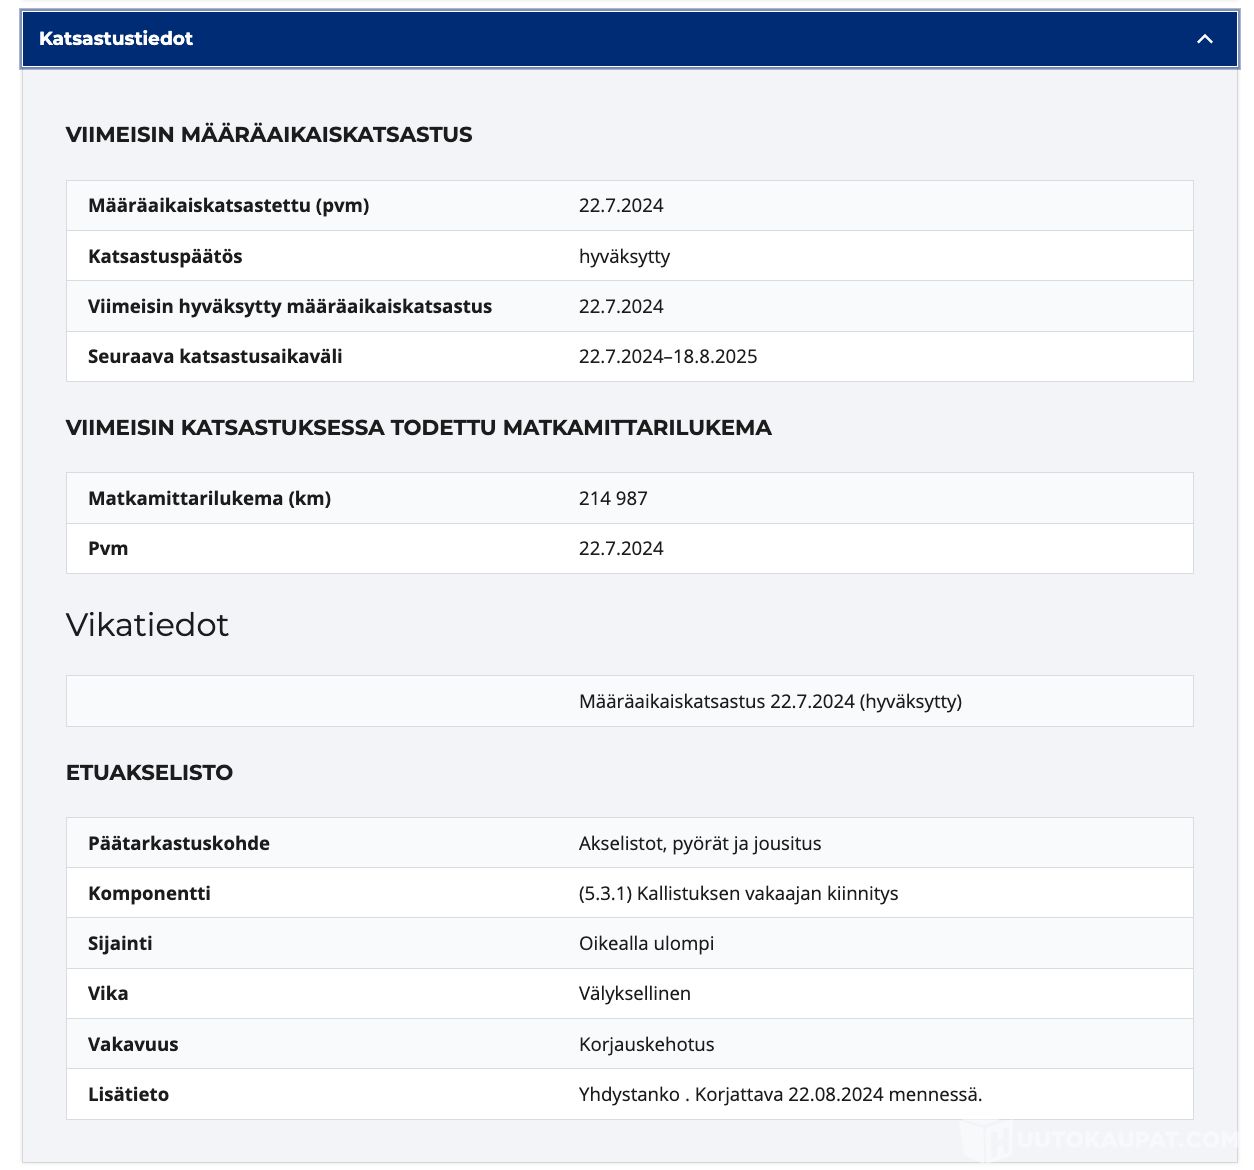This screenshot has width=1254, height=1170.
Task: Select the 22.7.2024–18.8.2025 date range
Action: (x=668, y=357)
